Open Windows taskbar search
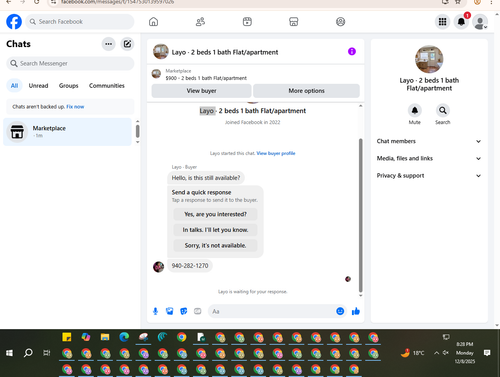Screen dimensions: 500x377 click(x=28, y=353)
